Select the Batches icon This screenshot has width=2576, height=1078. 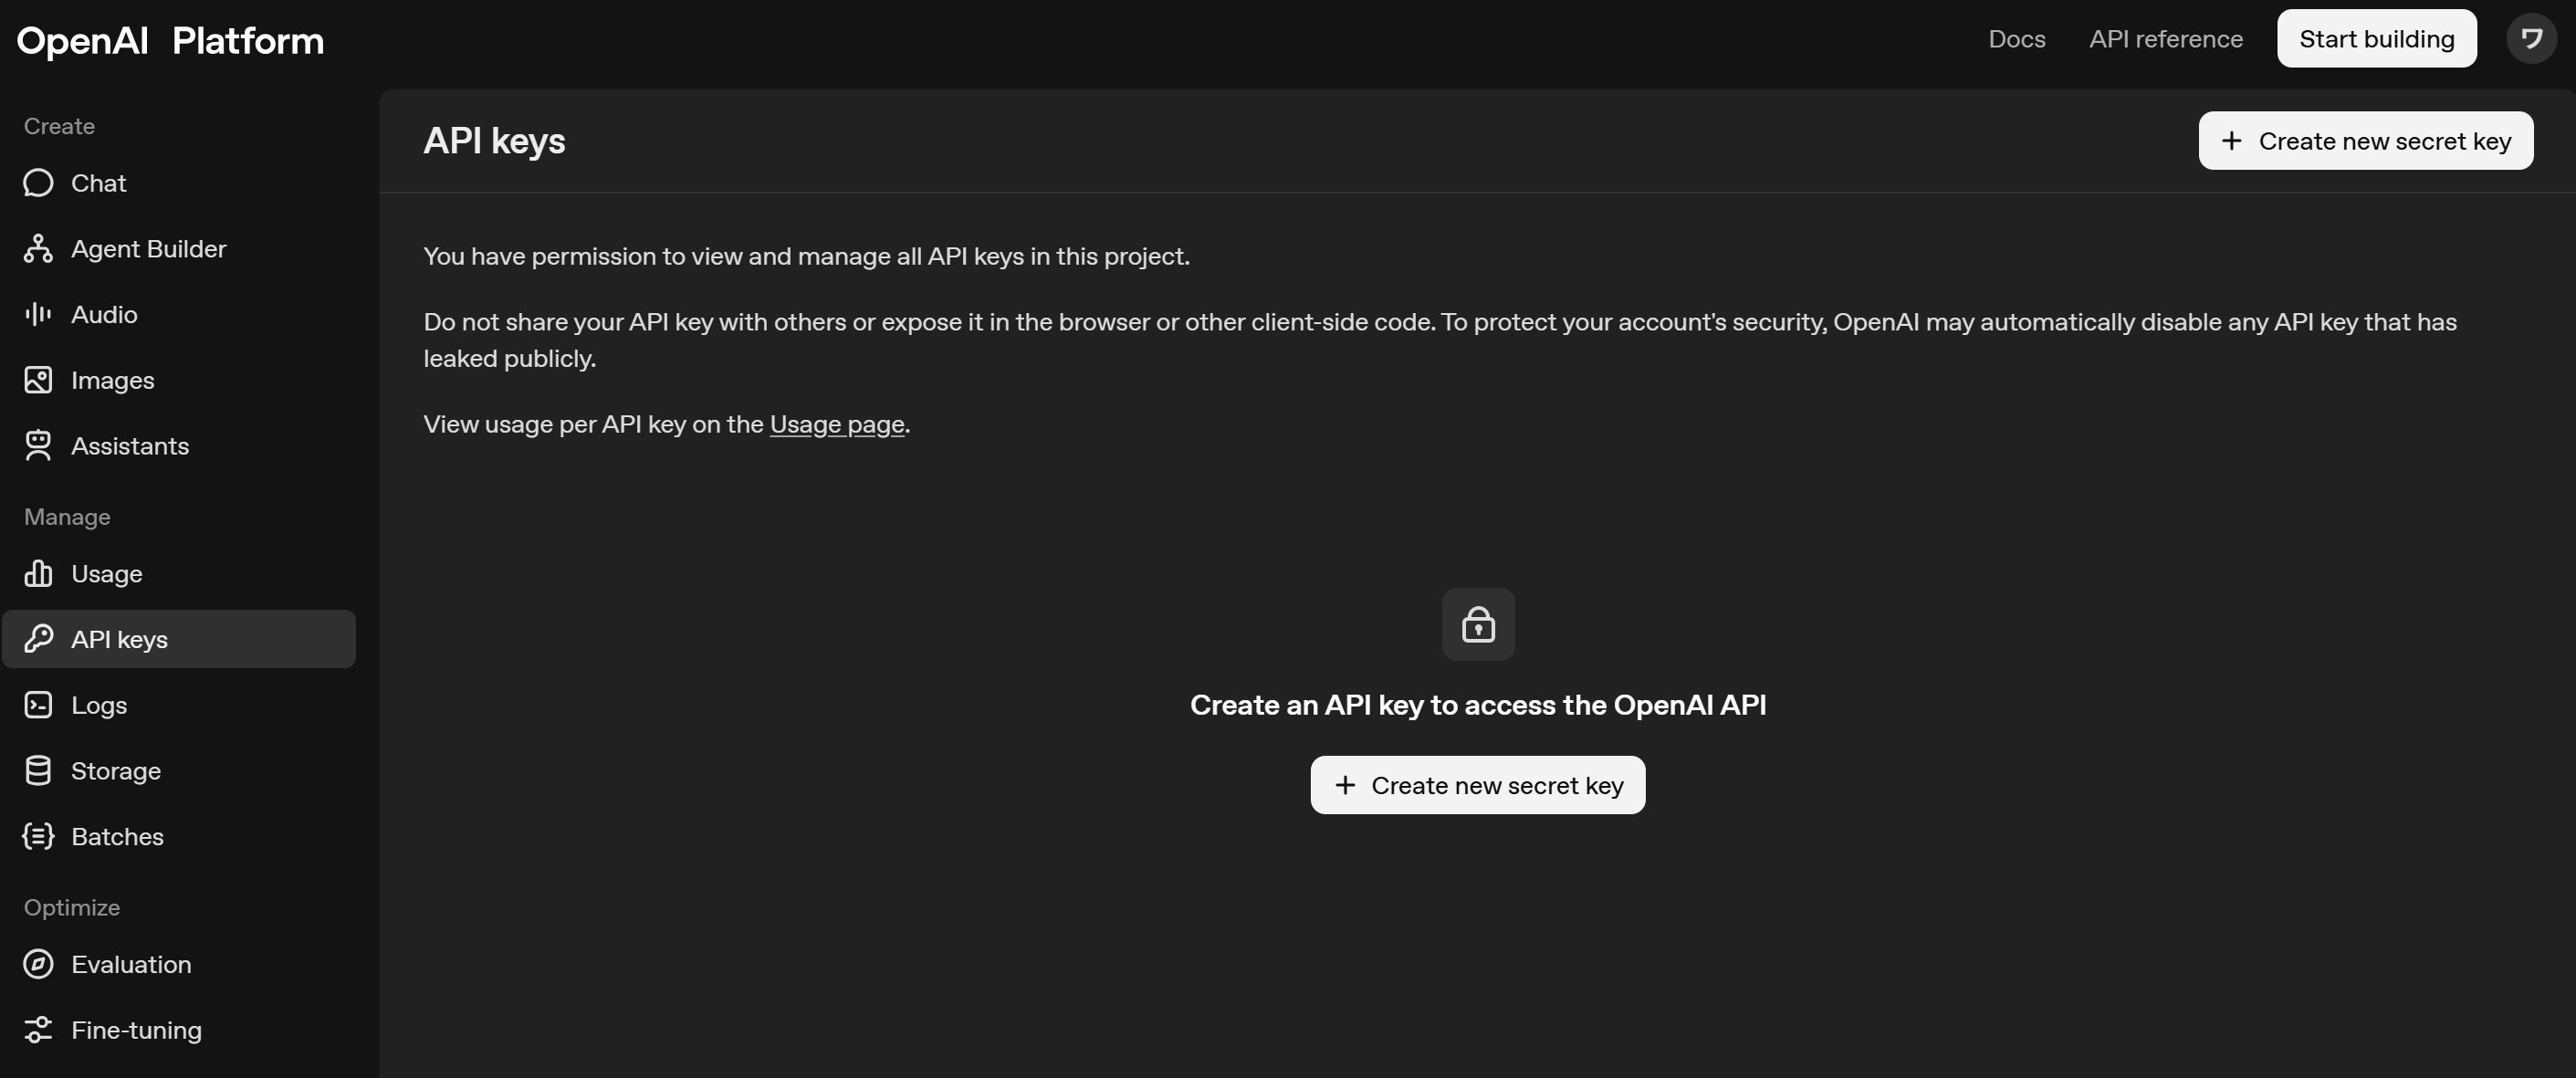(38, 836)
